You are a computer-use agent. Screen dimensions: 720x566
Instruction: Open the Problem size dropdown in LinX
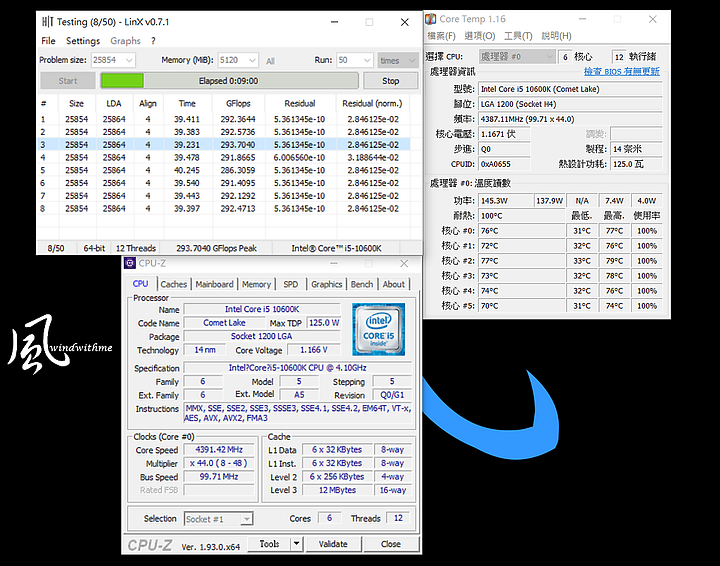pos(129,60)
